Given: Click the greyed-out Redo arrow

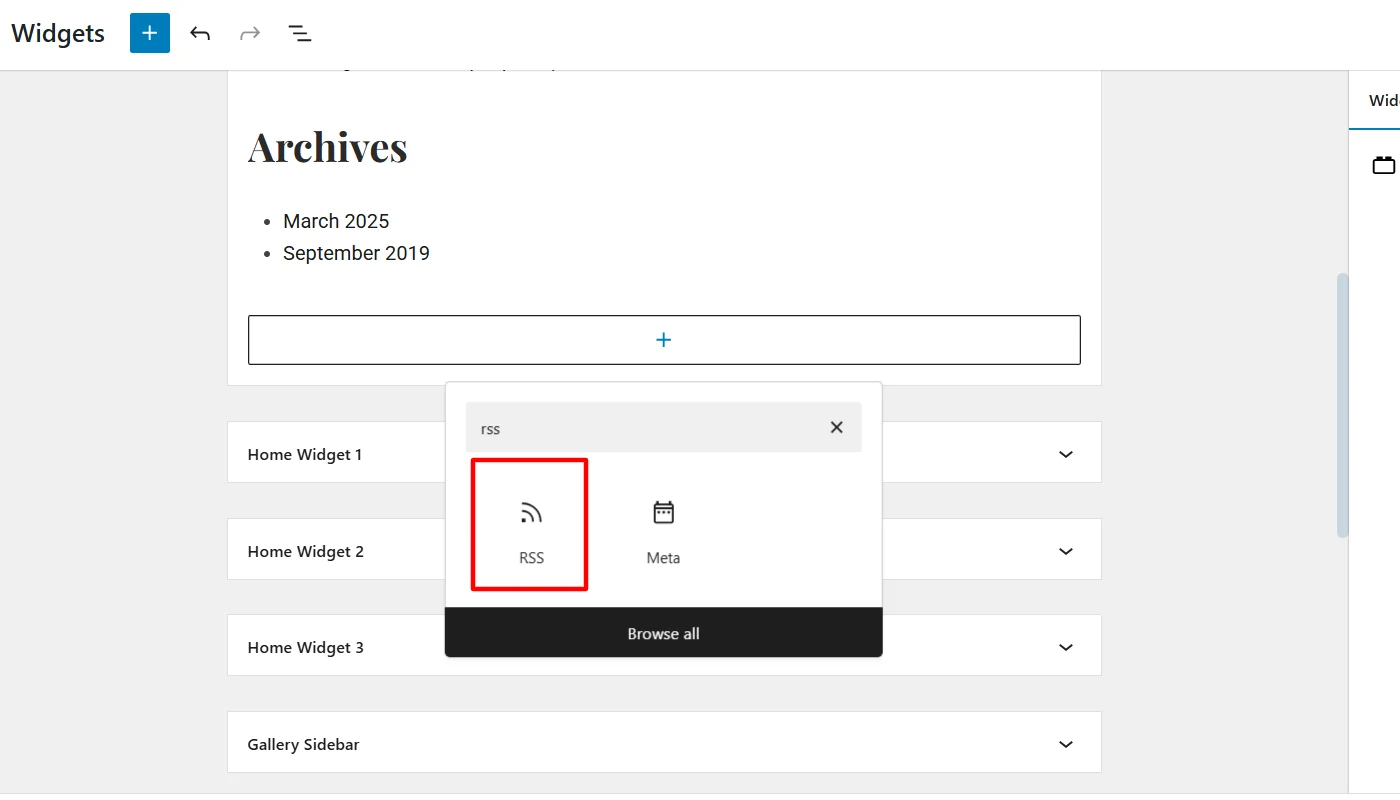Looking at the screenshot, I should point(250,33).
